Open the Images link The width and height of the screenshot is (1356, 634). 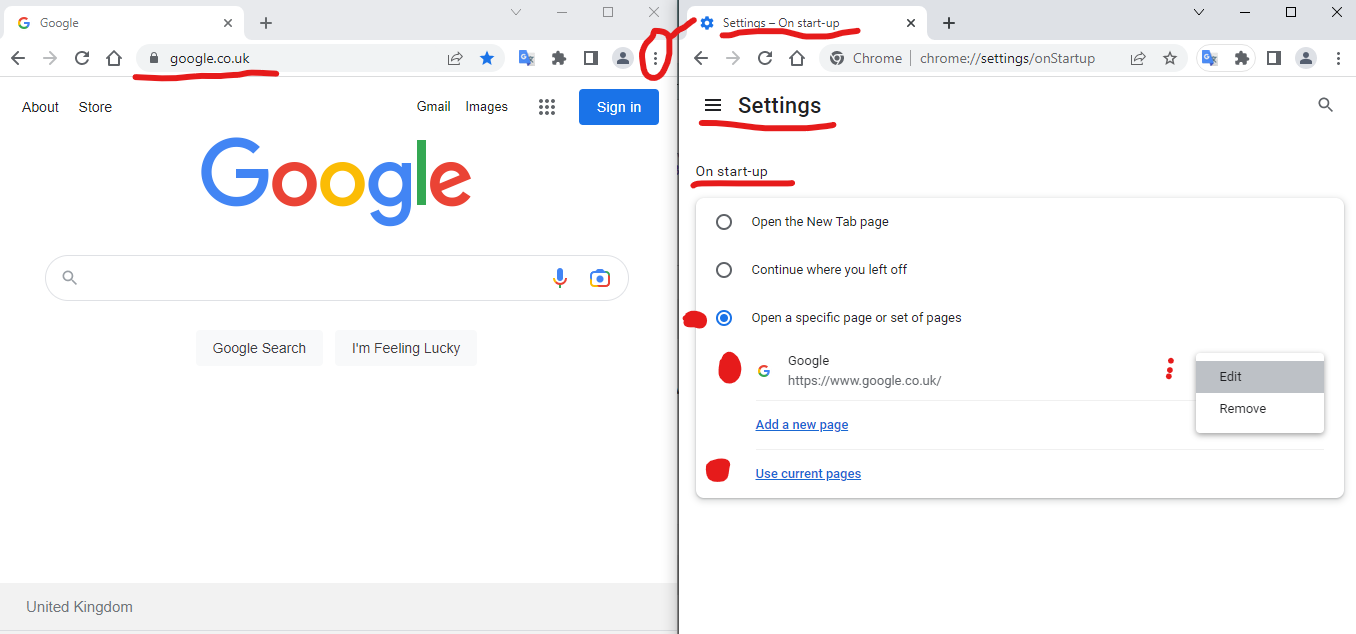click(x=487, y=107)
